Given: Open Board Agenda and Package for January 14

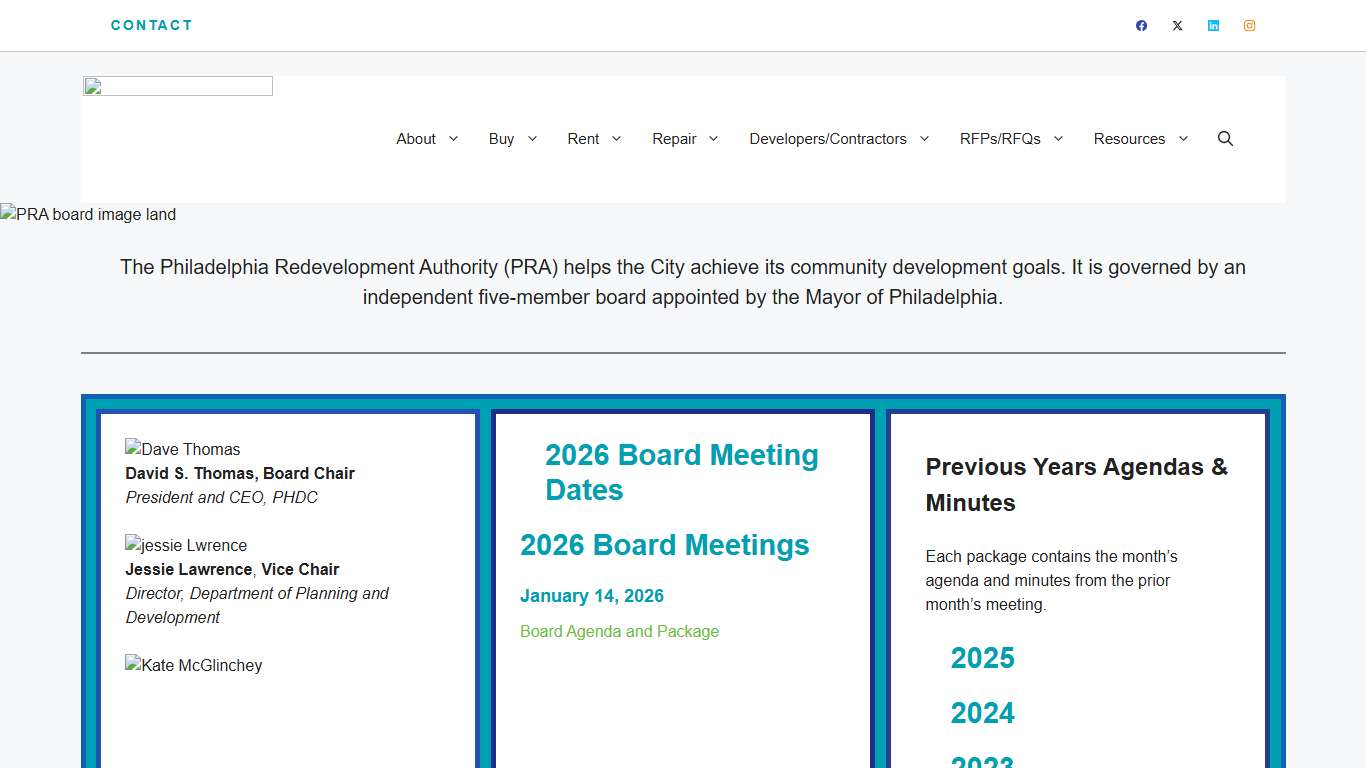Looking at the screenshot, I should 619,631.
